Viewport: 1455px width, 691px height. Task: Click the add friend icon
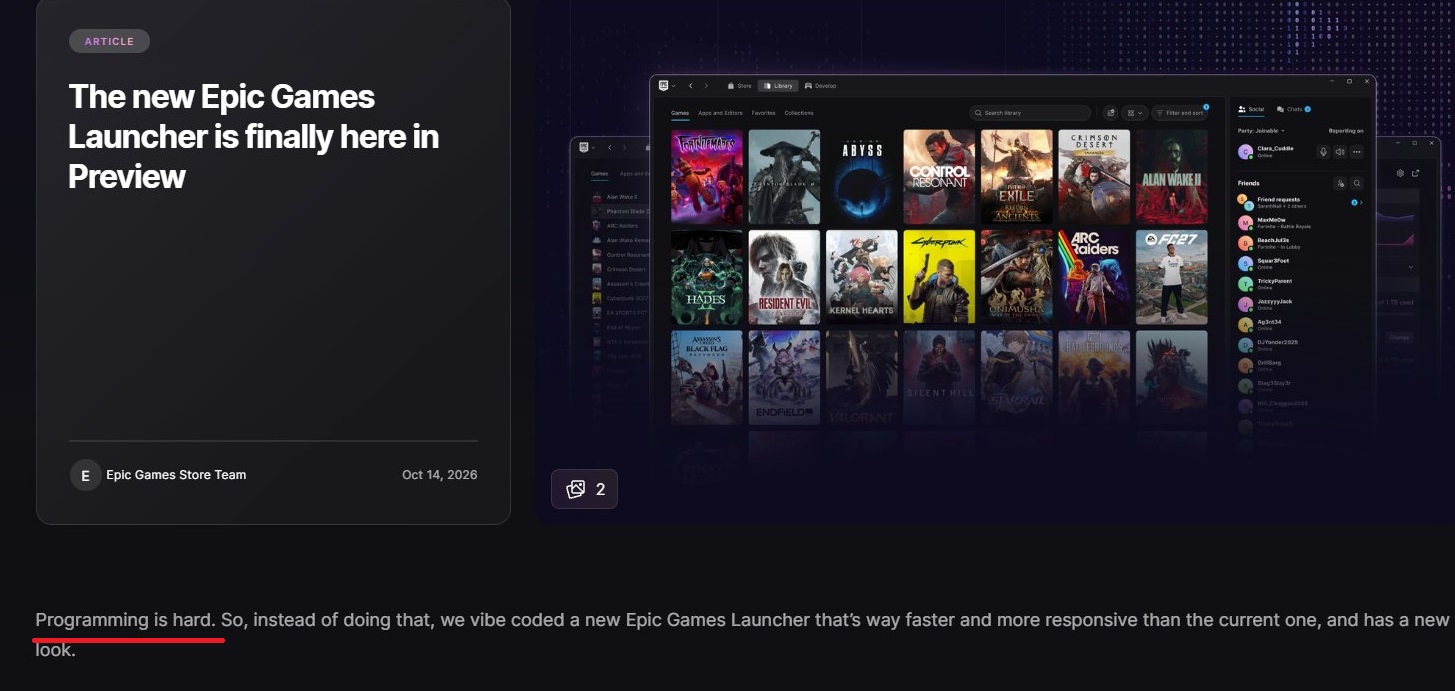coord(1340,184)
